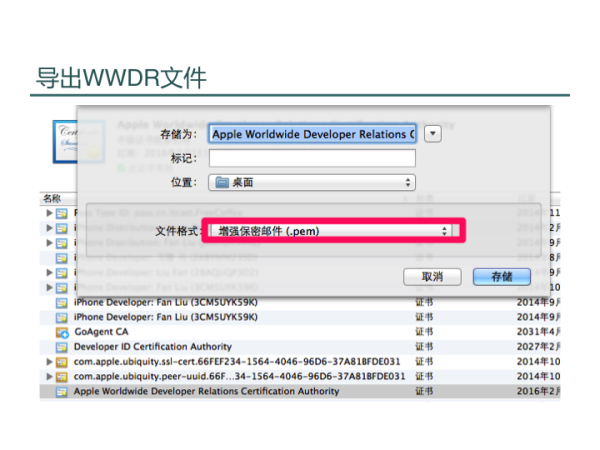Screen dimensions: 600x450
Task: Click the 标记 tags input field
Action: click(312, 158)
